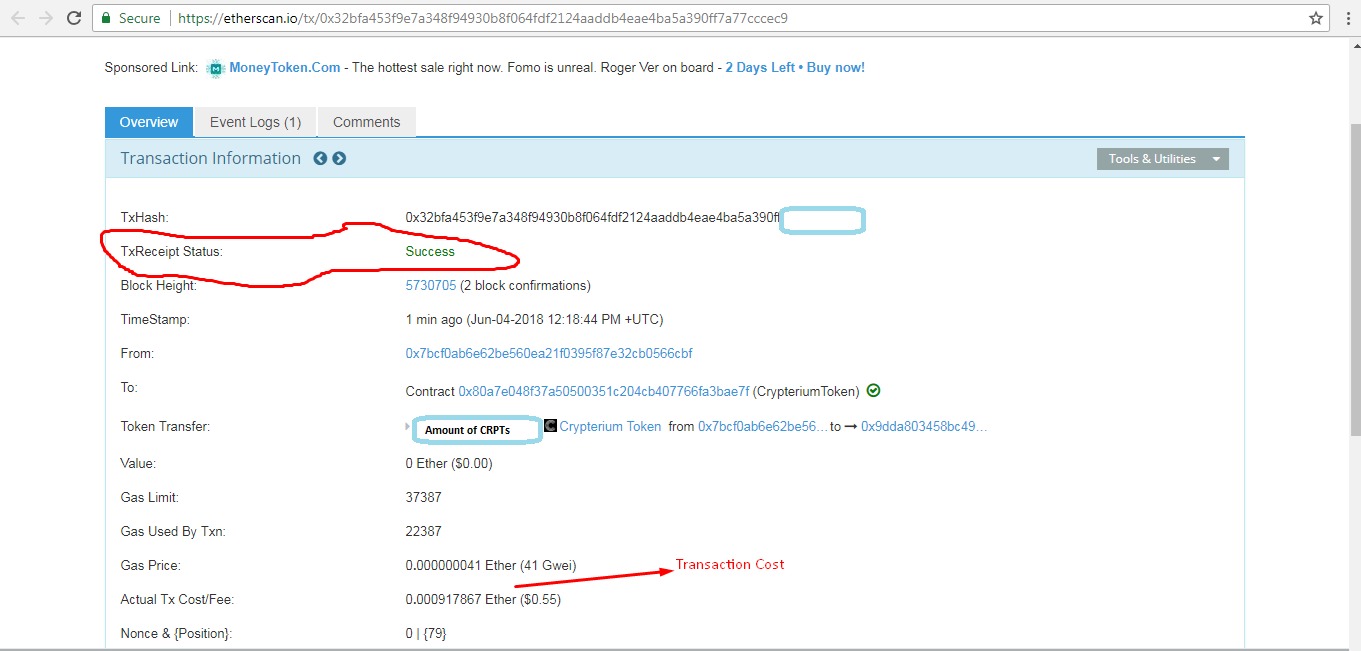Click the browser back arrow icon

[17, 17]
